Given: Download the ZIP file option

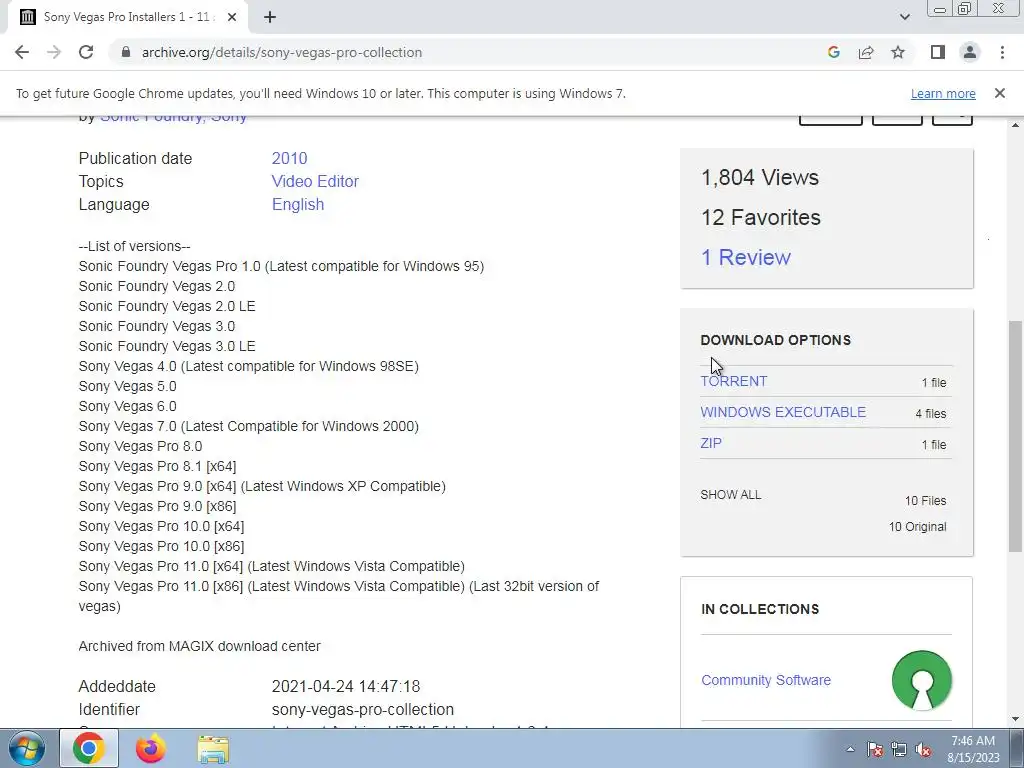Looking at the screenshot, I should pyautogui.click(x=711, y=443).
